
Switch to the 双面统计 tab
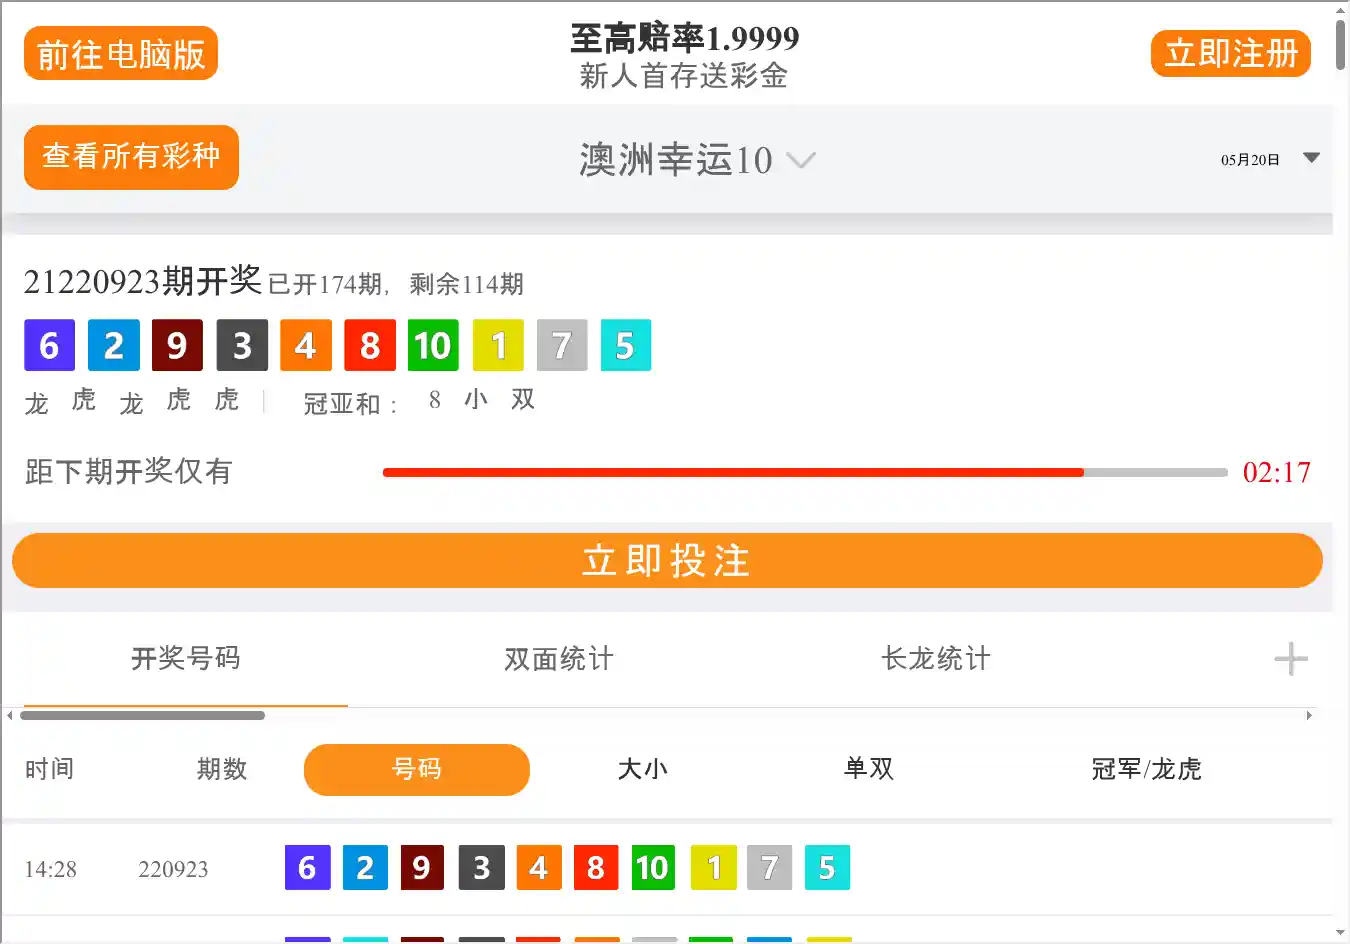558,659
